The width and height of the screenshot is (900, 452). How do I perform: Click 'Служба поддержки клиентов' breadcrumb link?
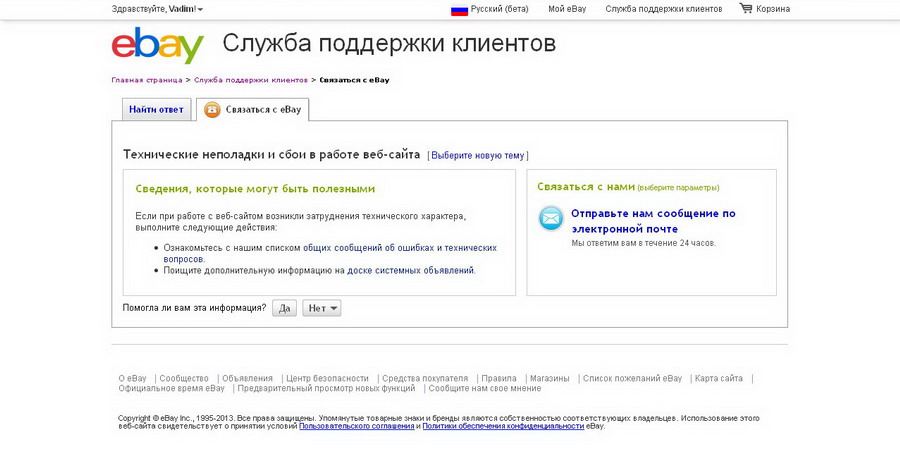[x=251, y=80]
